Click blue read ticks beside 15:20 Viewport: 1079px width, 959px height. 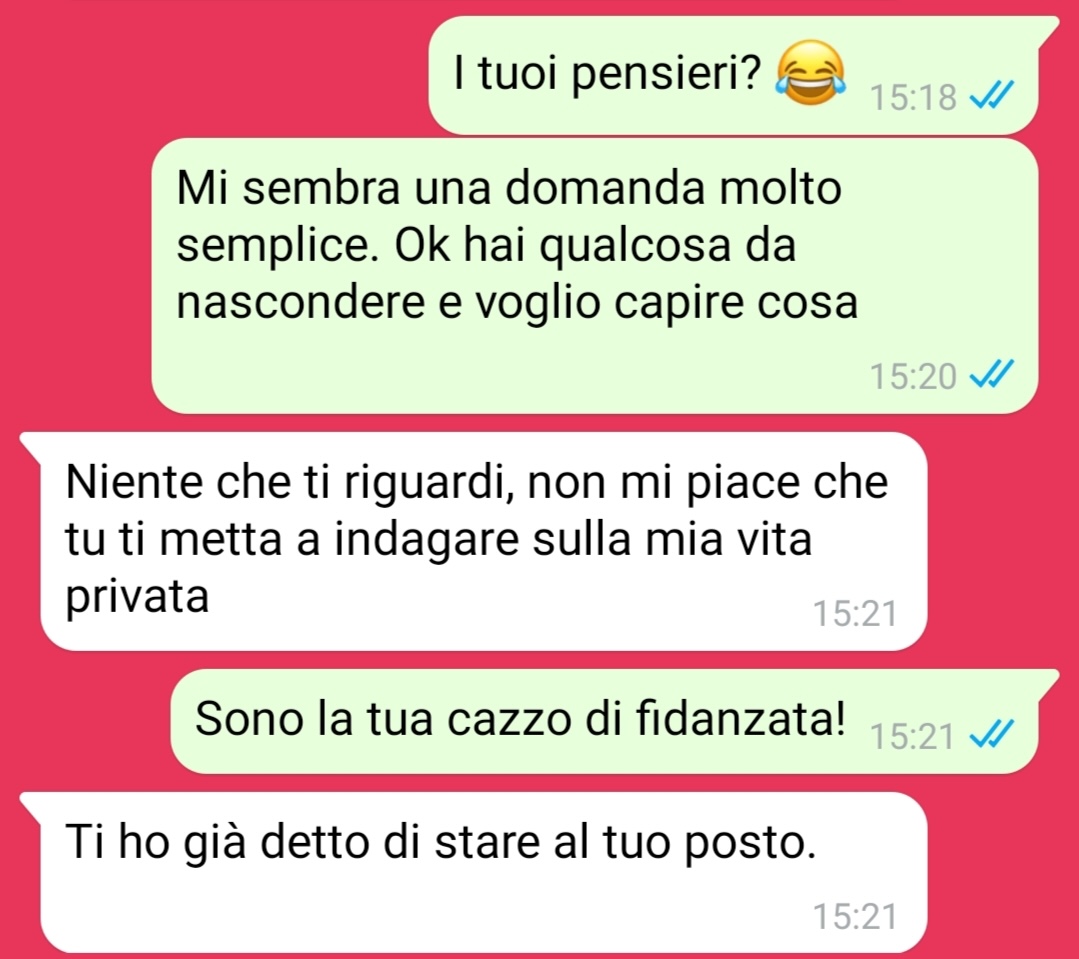pyautogui.click(x=991, y=374)
